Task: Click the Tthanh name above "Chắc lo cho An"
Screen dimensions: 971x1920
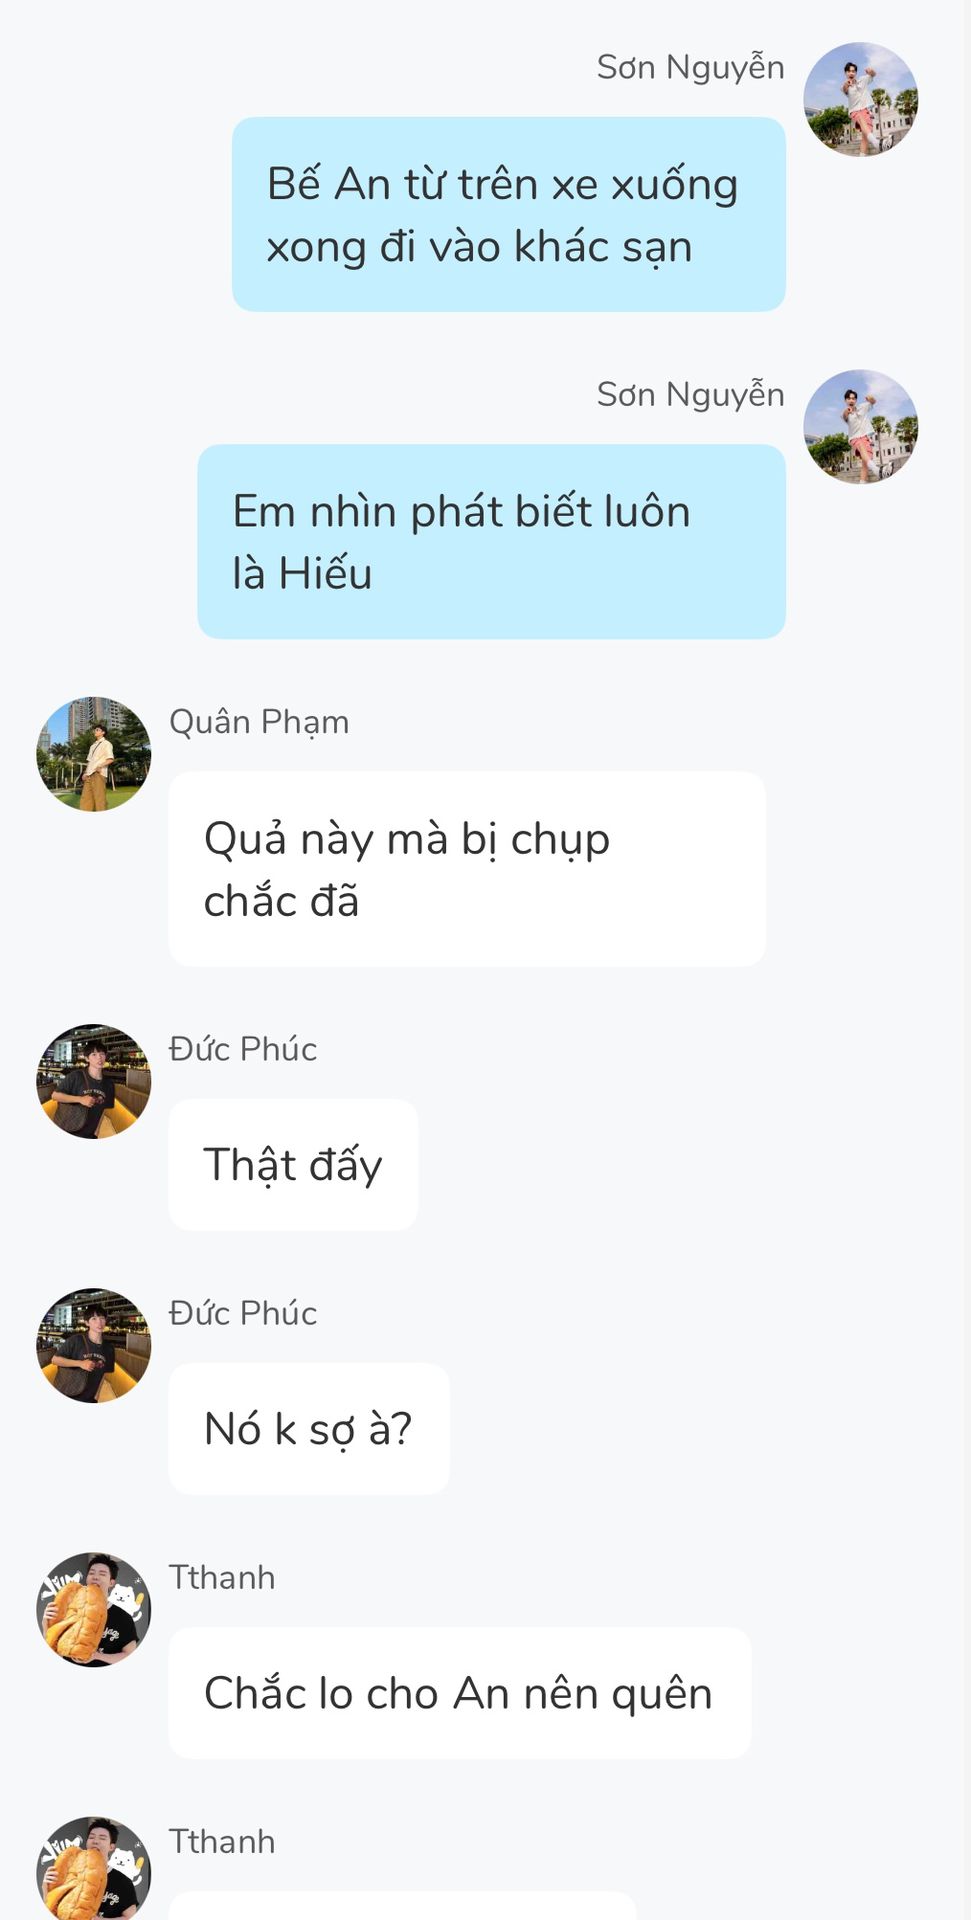Action: 222,1577
